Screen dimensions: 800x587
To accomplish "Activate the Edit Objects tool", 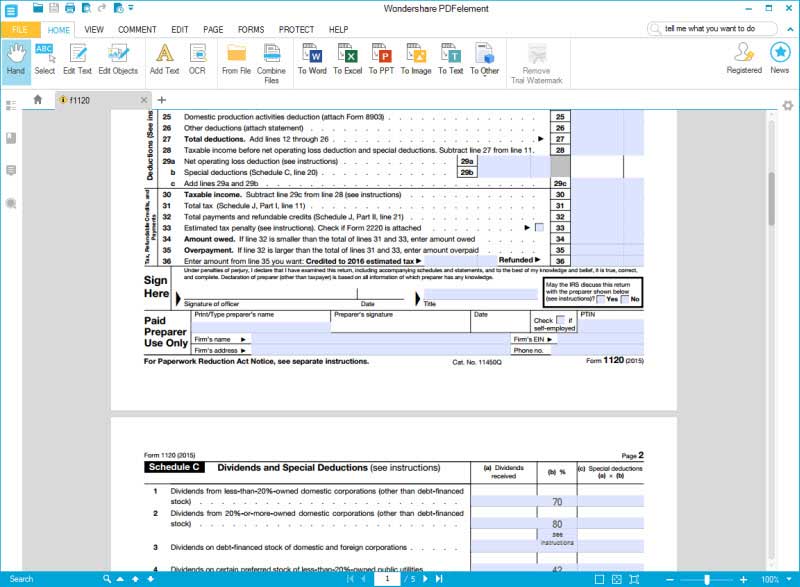I will (x=118, y=60).
